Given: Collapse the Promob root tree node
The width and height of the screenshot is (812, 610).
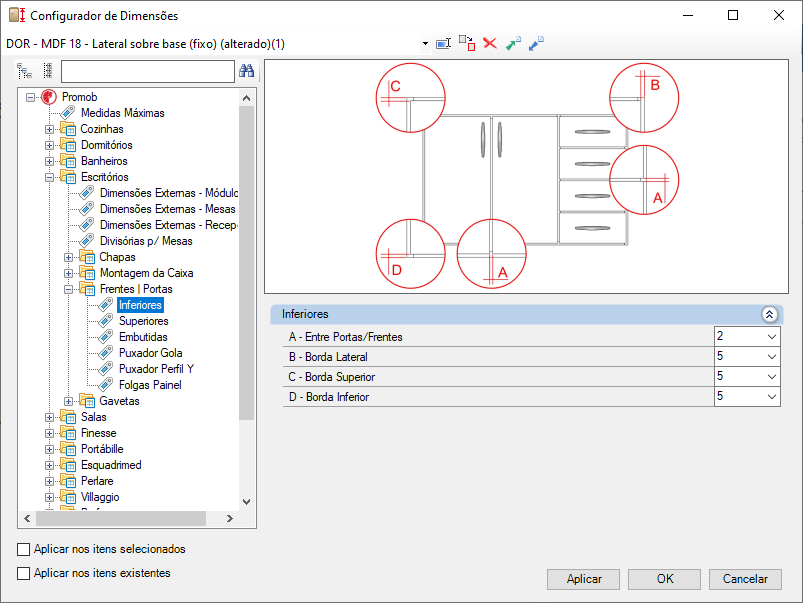Looking at the screenshot, I should tap(31, 97).
